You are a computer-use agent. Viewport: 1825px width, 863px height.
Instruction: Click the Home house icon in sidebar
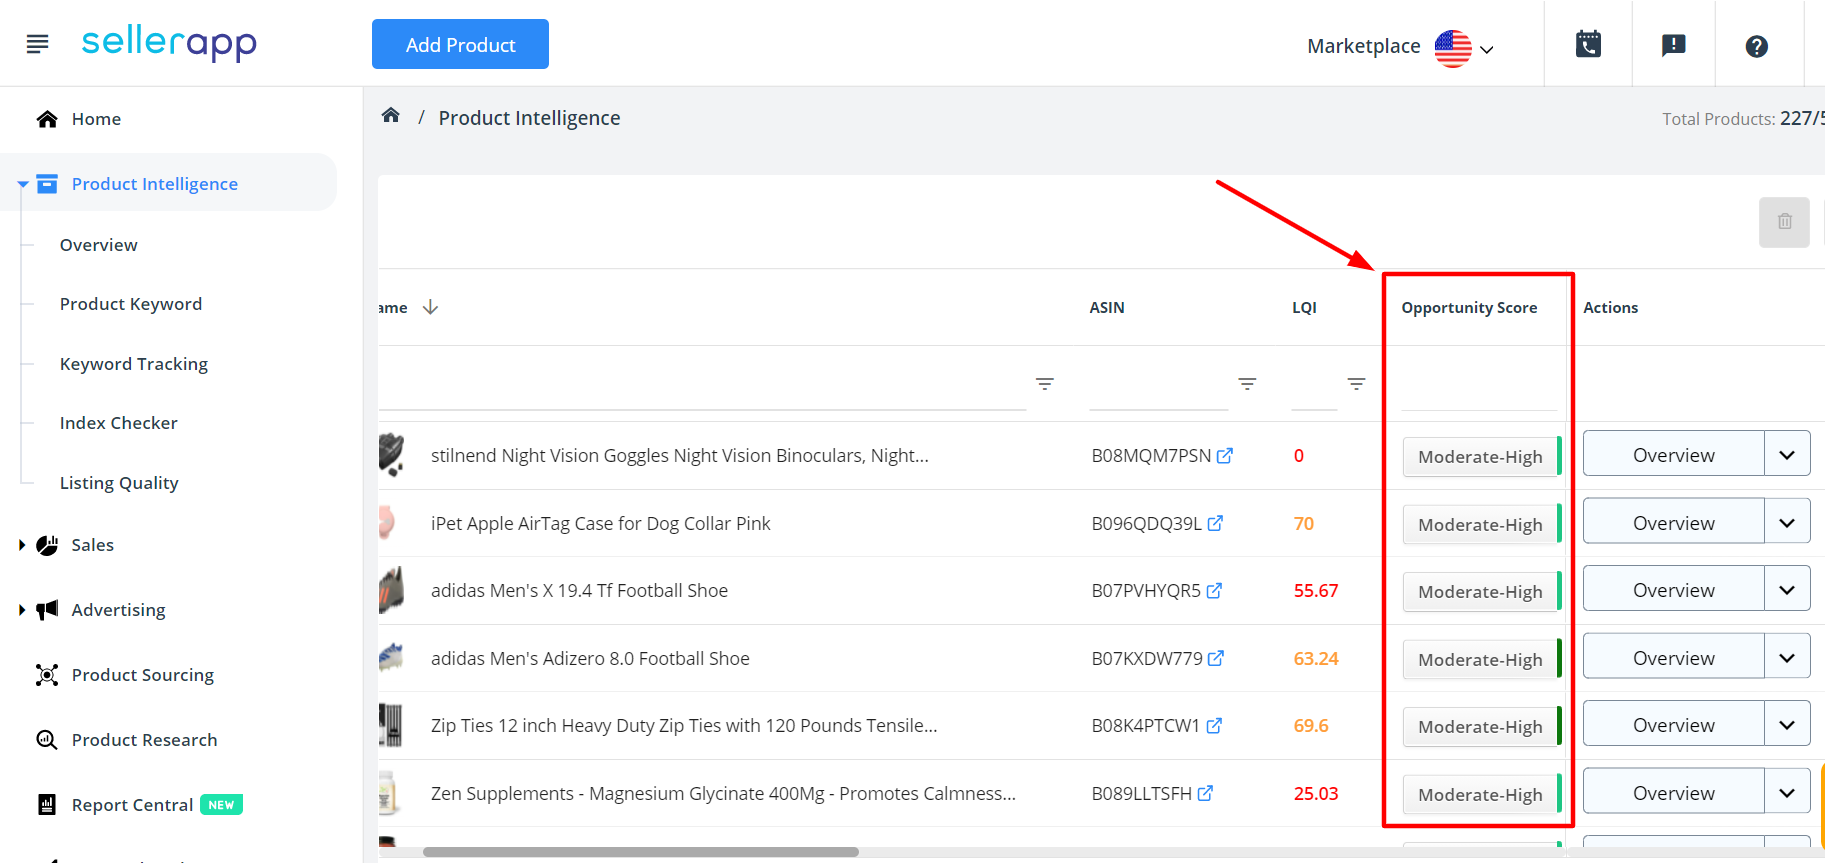coord(47,119)
